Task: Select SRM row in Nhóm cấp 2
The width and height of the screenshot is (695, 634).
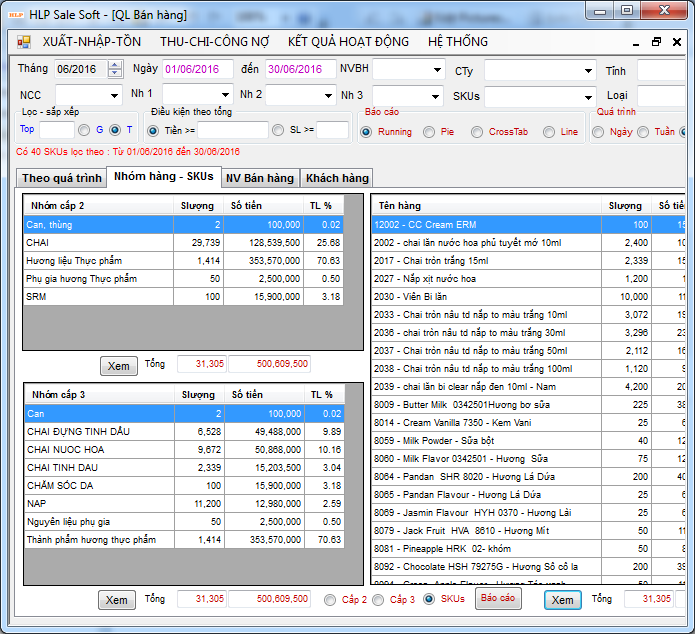Action: tap(184, 297)
